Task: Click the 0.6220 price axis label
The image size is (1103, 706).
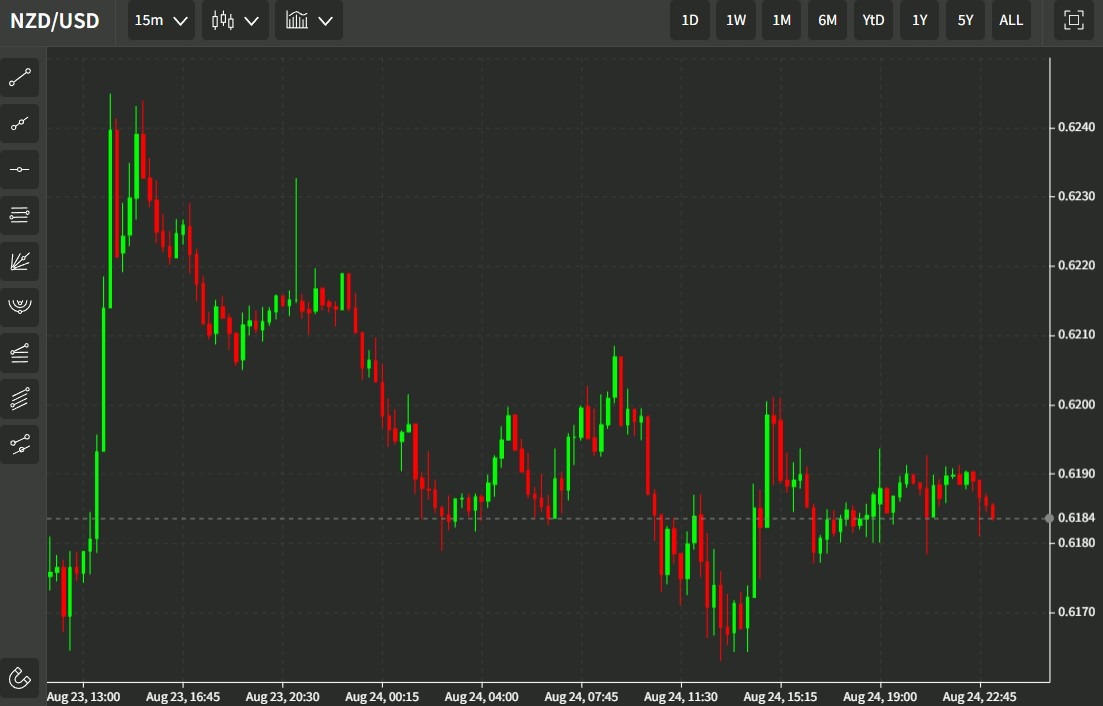Action: click(1076, 265)
